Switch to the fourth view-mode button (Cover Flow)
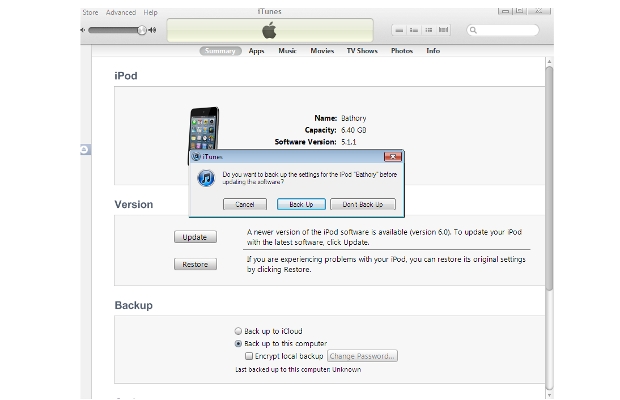Screen dimensions: 620x400 click(x=443, y=30)
